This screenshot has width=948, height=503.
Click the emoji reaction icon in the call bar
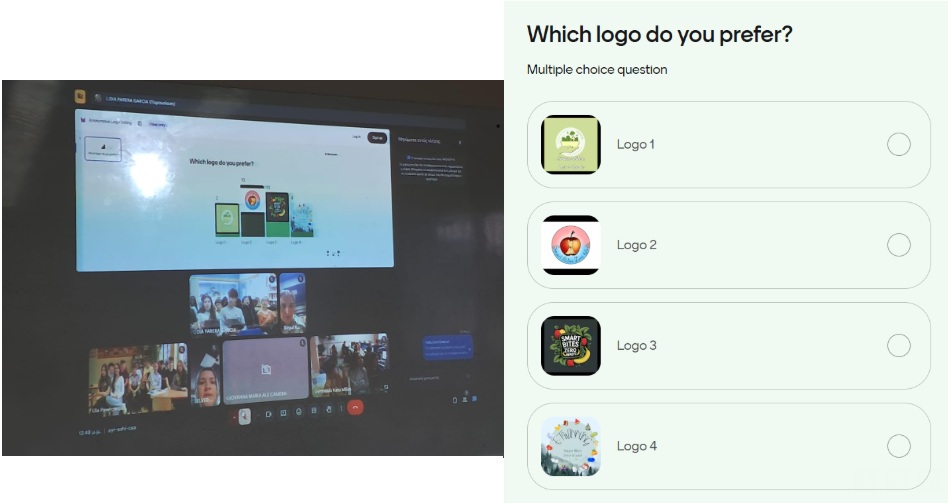[x=298, y=411]
